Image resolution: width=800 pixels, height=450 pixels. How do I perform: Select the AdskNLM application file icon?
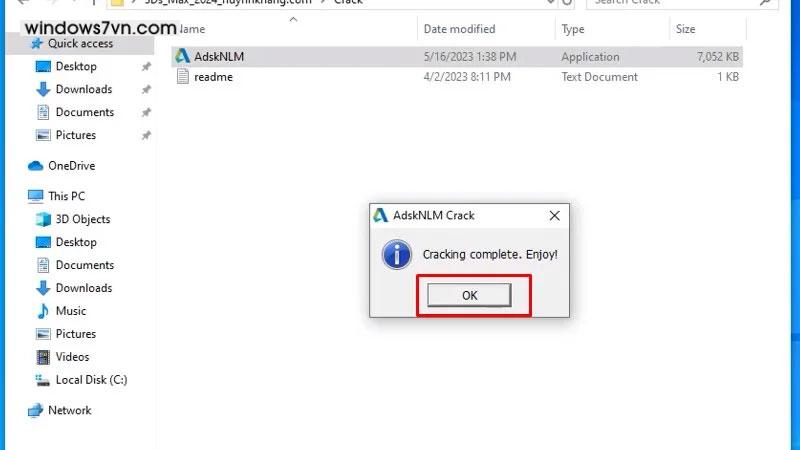(182, 56)
